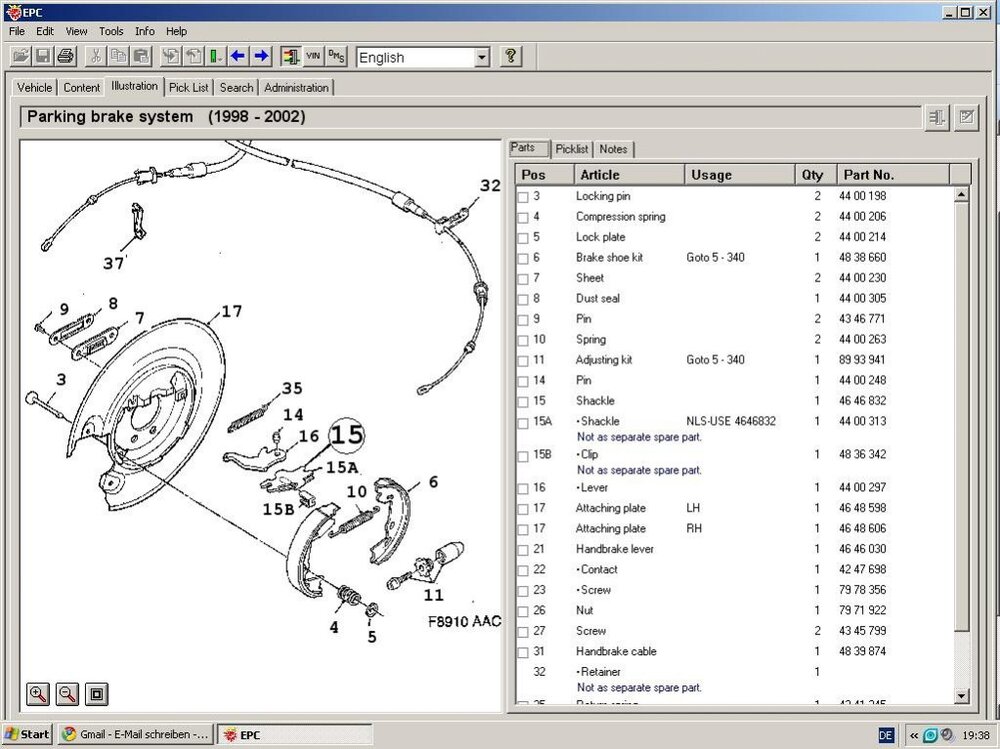Open the Edit menu
The height and width of the screenshot is (749, 1000).
point(45,31)
